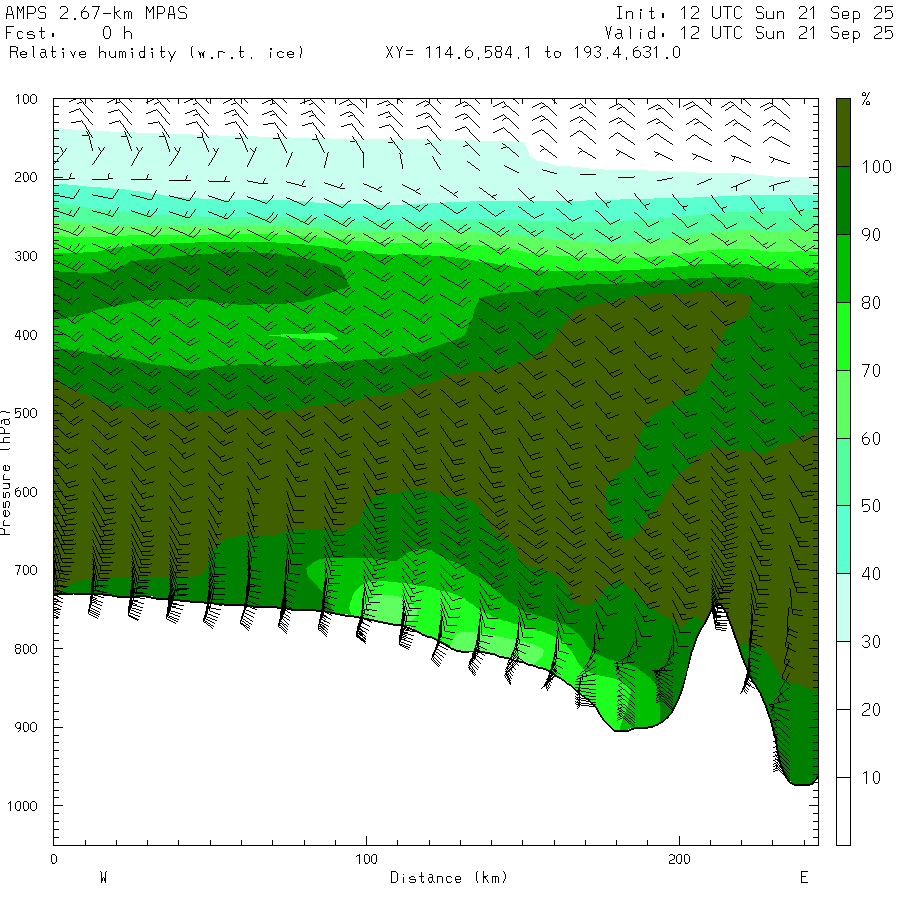Image resolution: width=900 pixels, height=900 pixels.
Task: Click the 'Pressure (hPa)' vertical axis title
Action: tap(6, 472)
